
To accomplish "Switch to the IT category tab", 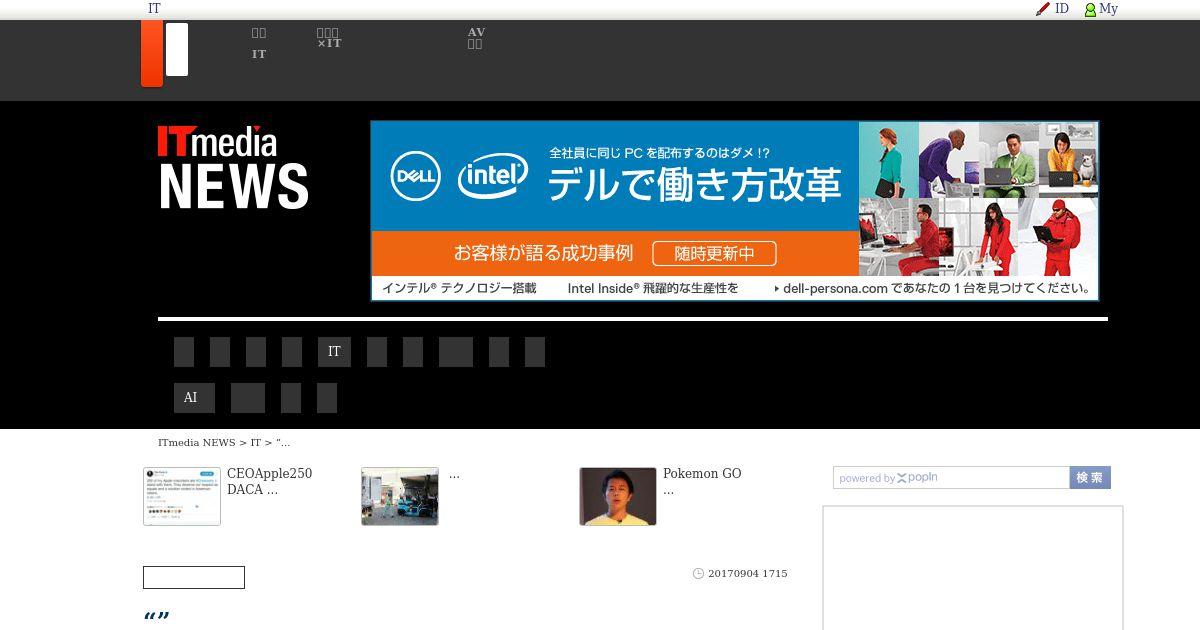I will (x=334, y=352).
